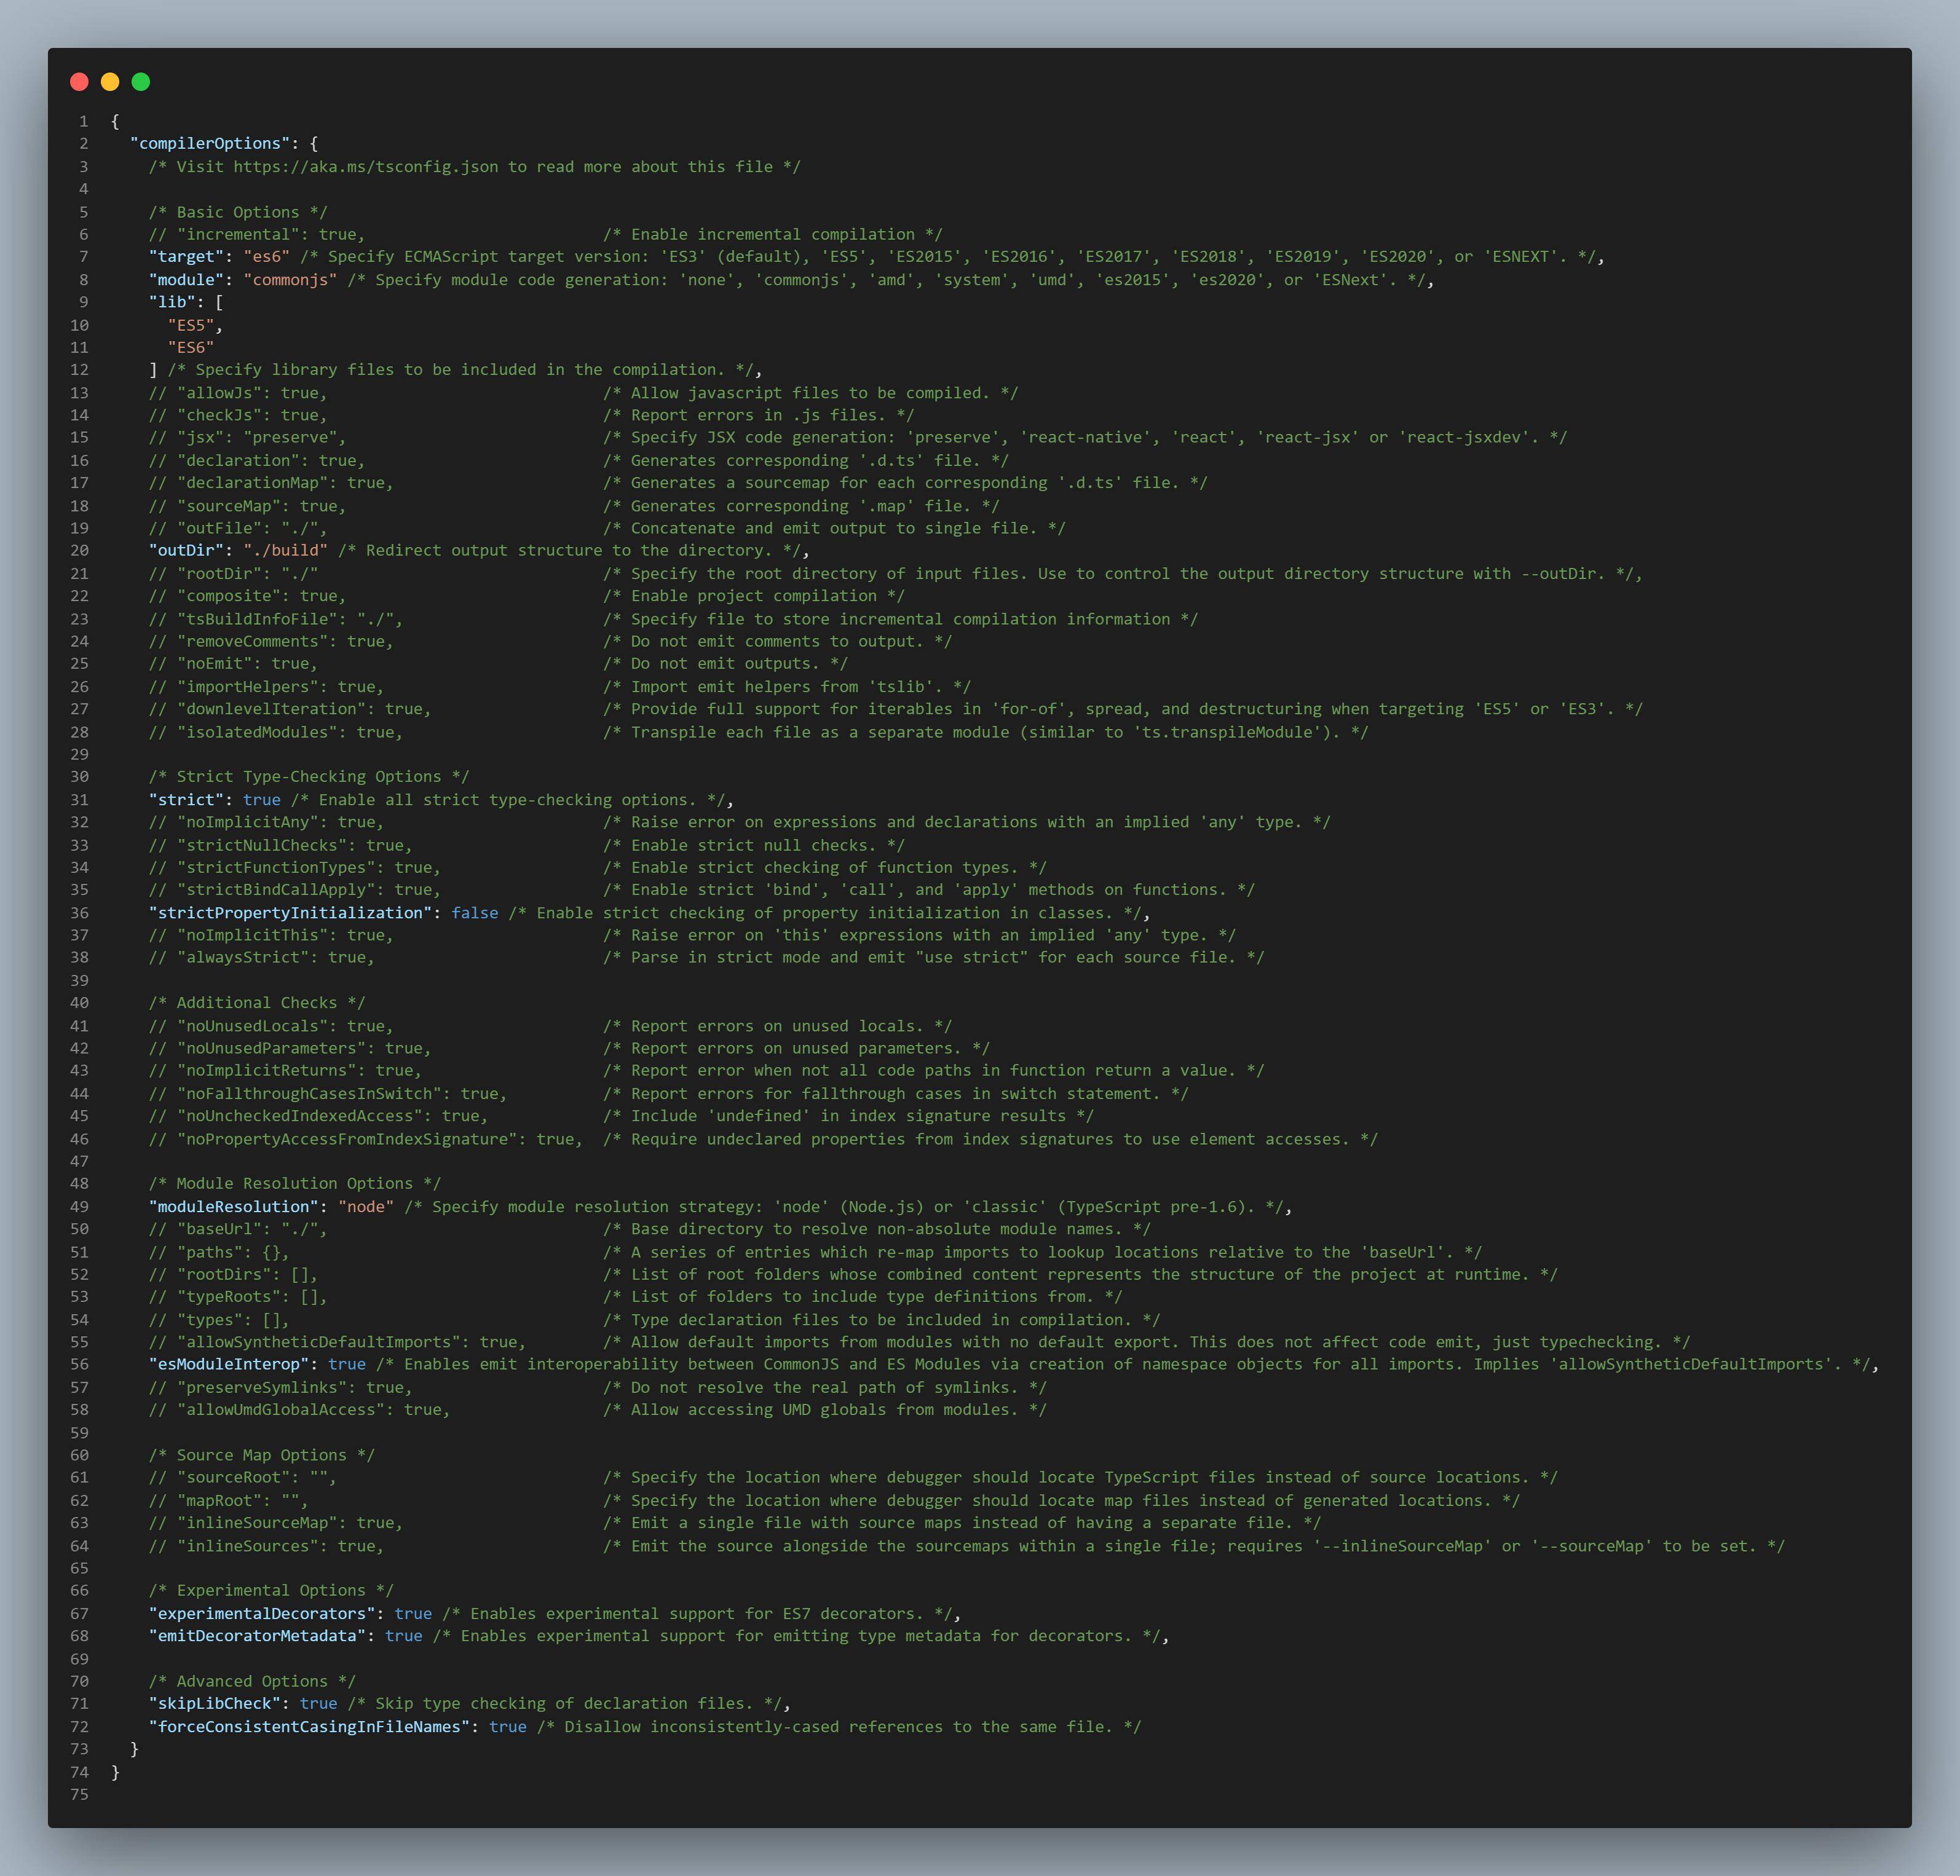Click the commented "baseUrl" option

pos(238,1229)
